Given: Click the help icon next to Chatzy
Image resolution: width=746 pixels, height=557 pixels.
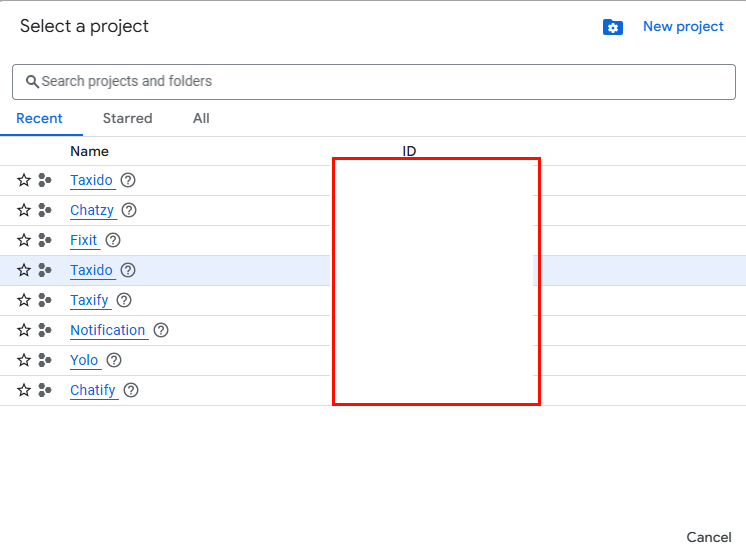Looking at the screenshot, I should [x=129, y=210].
